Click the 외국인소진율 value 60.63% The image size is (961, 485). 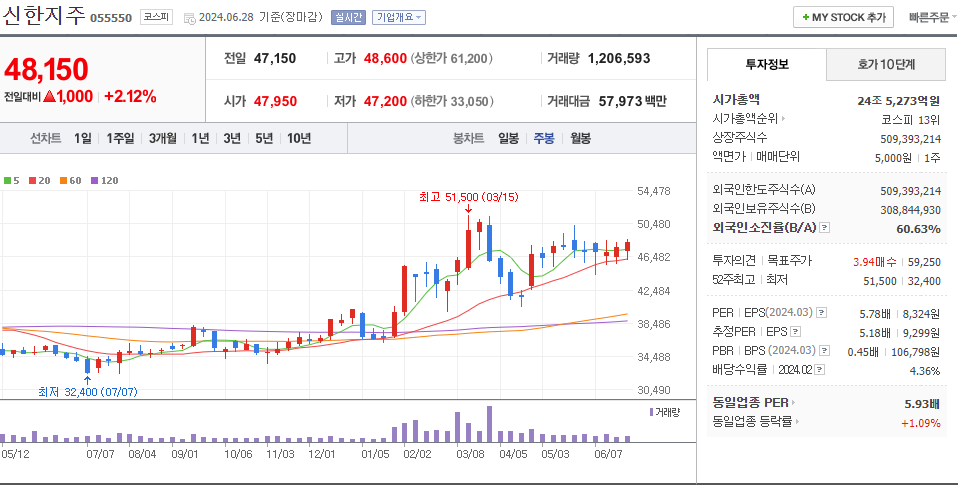918,229
